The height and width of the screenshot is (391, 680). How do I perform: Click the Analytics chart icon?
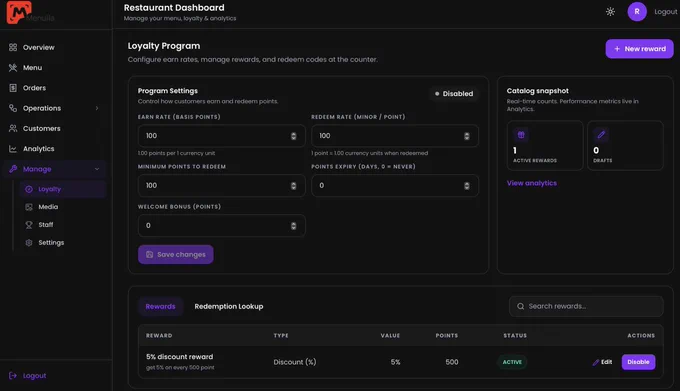point(13,149)
